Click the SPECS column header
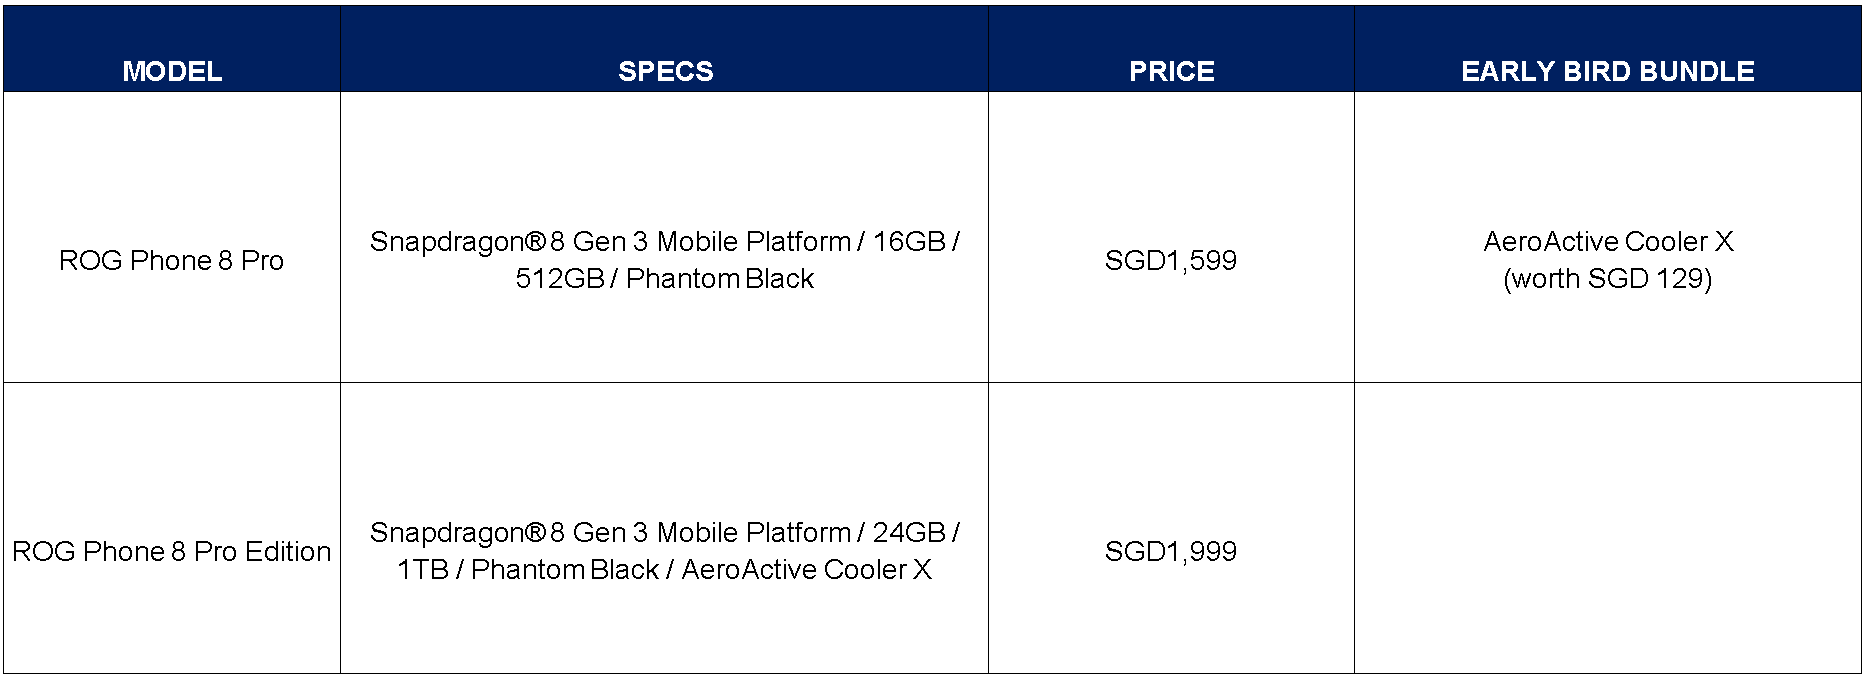Viewport: 1863px width, 682px height. click(665, 71)
